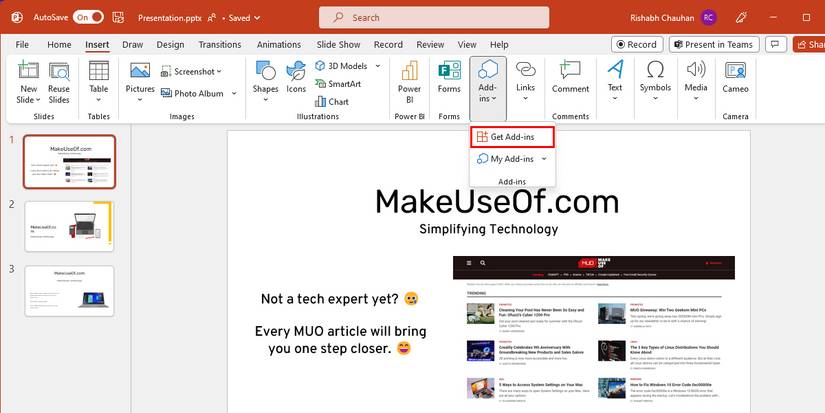Screen dimensions: 825x413
Task: Expand the New Slide dropdown arrow
Action: 38,100
